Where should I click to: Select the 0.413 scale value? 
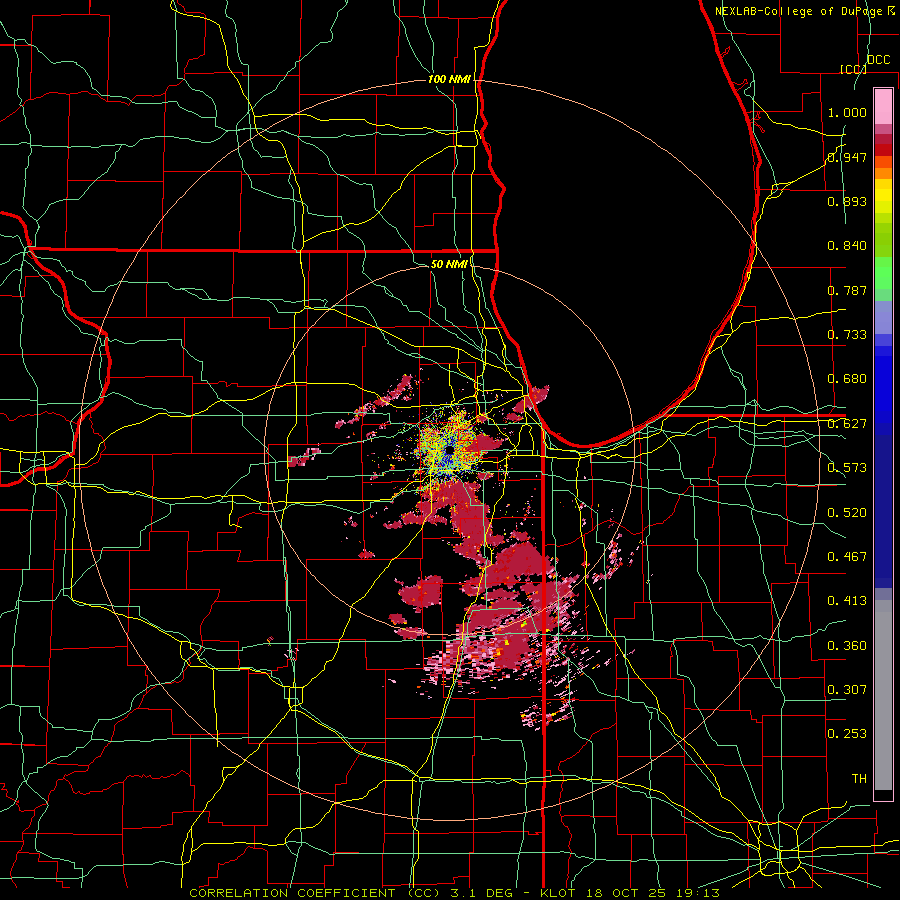click(x=847, y=601)
